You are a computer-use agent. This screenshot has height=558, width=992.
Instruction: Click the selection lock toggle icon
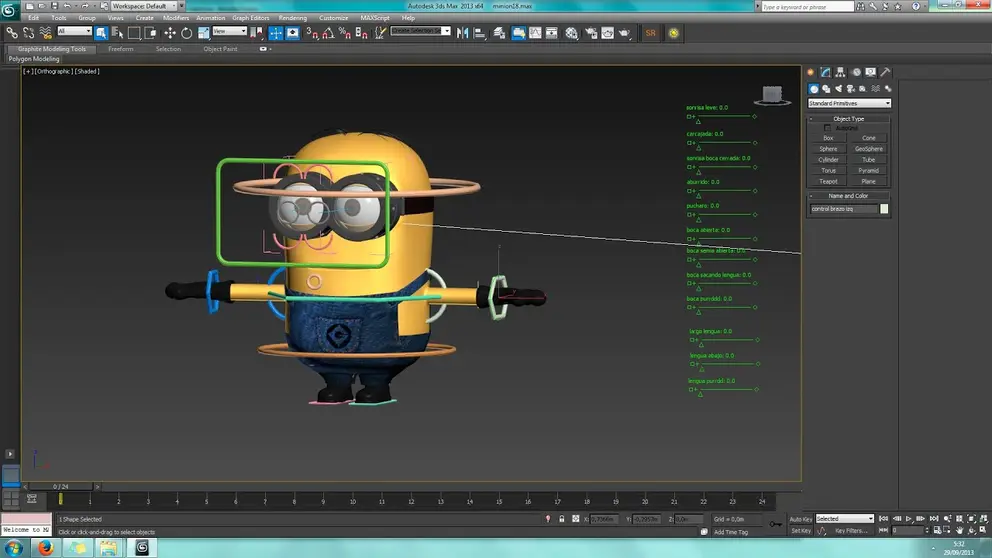pyautogui.click(x=562, y=519)
